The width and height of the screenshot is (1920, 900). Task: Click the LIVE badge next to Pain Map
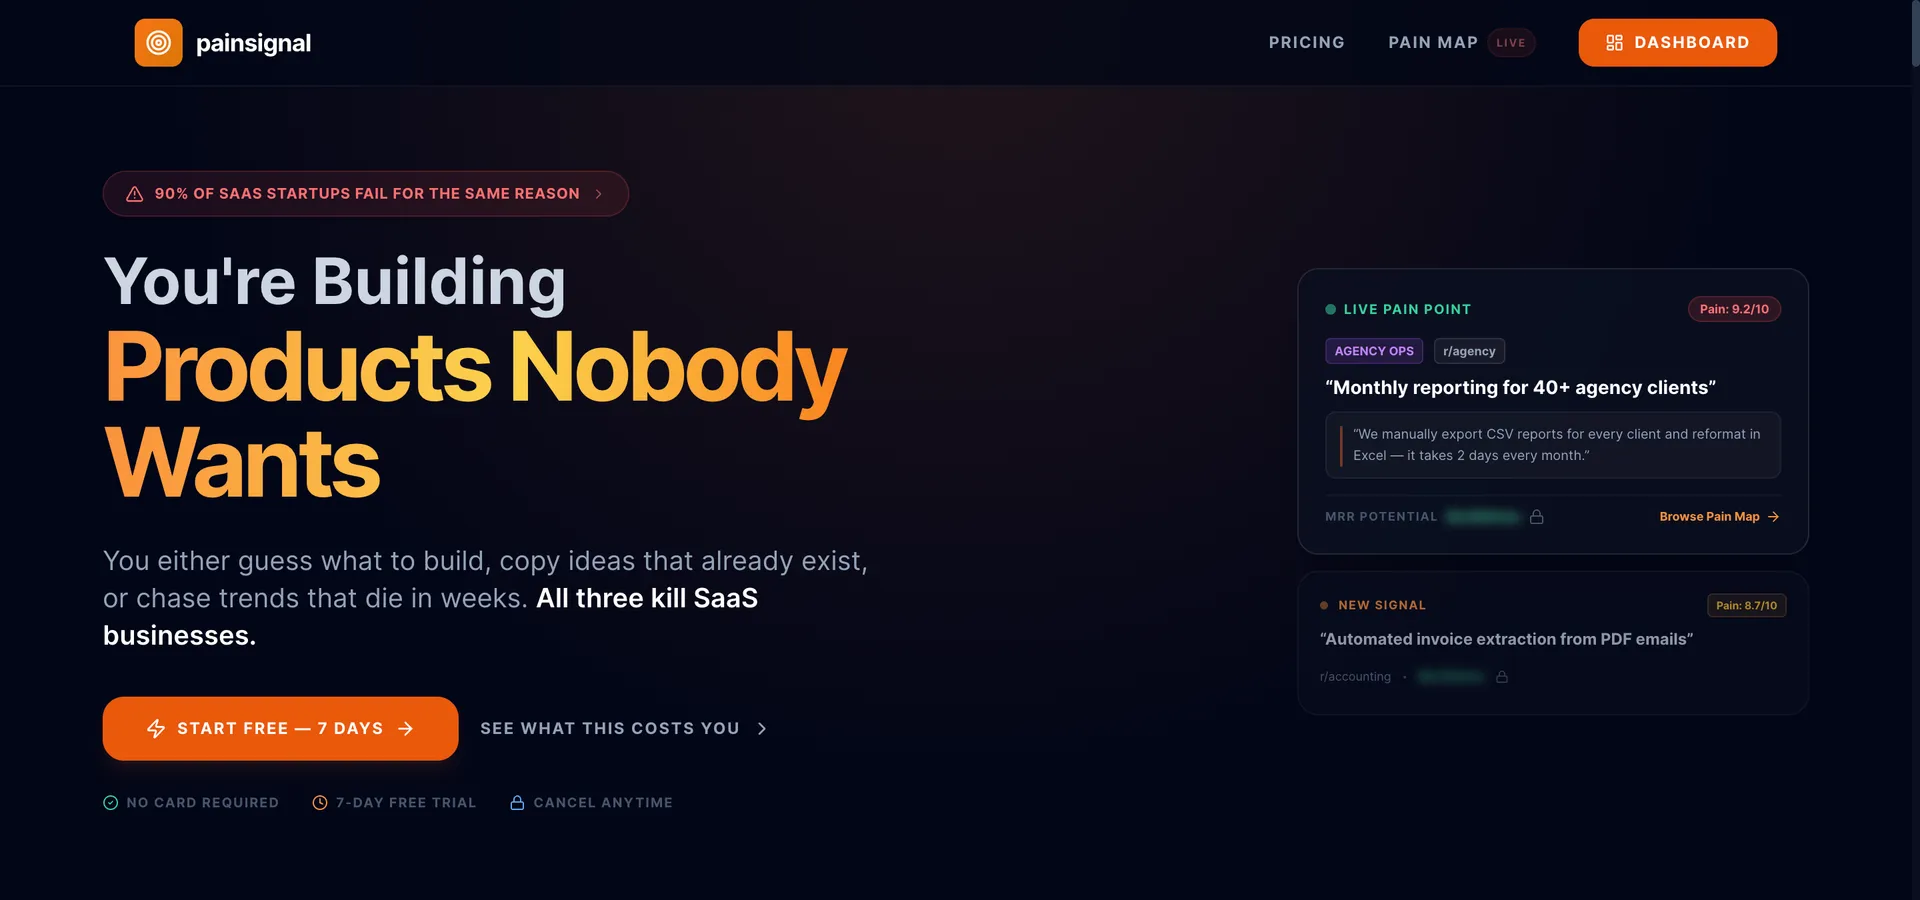pos(1511,43)
